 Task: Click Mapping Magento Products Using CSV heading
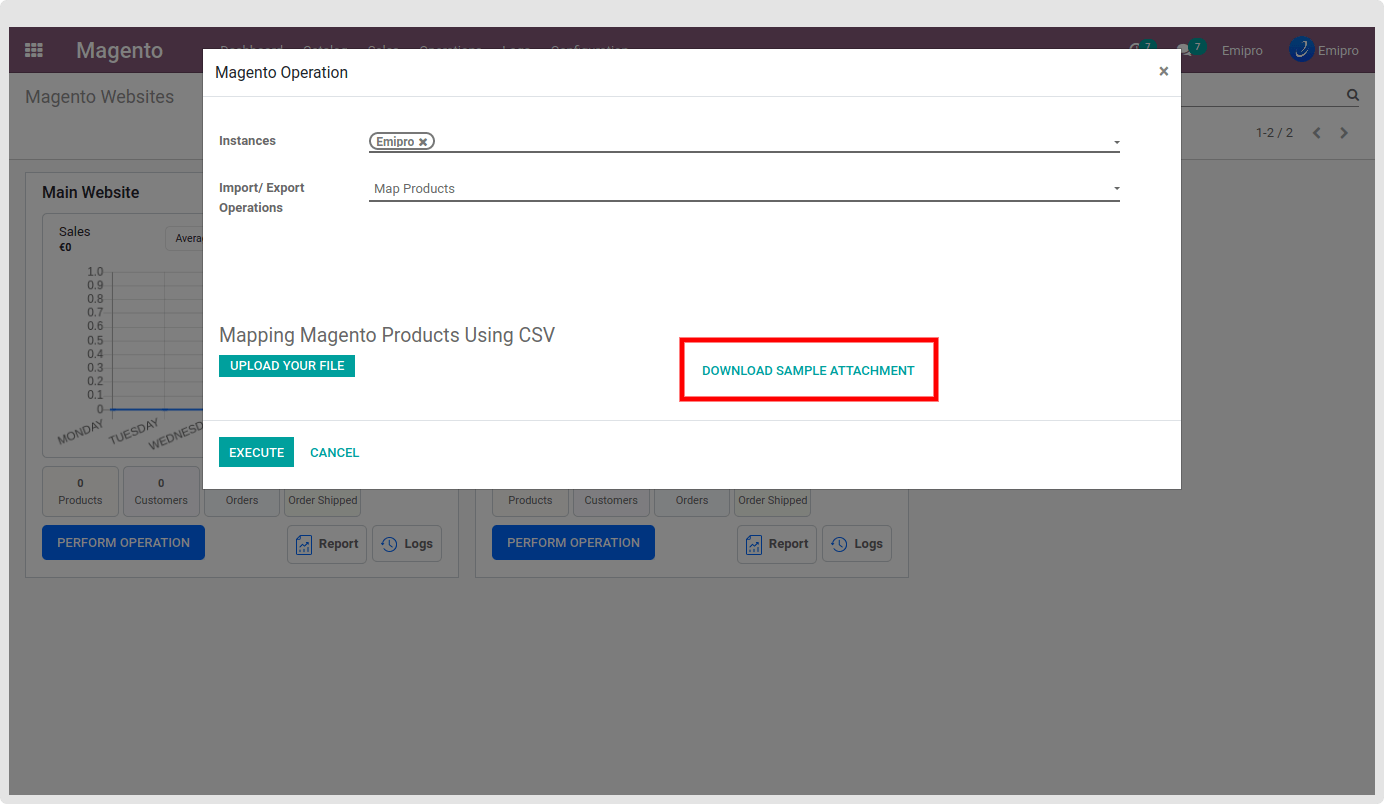(x=387, y=335)
